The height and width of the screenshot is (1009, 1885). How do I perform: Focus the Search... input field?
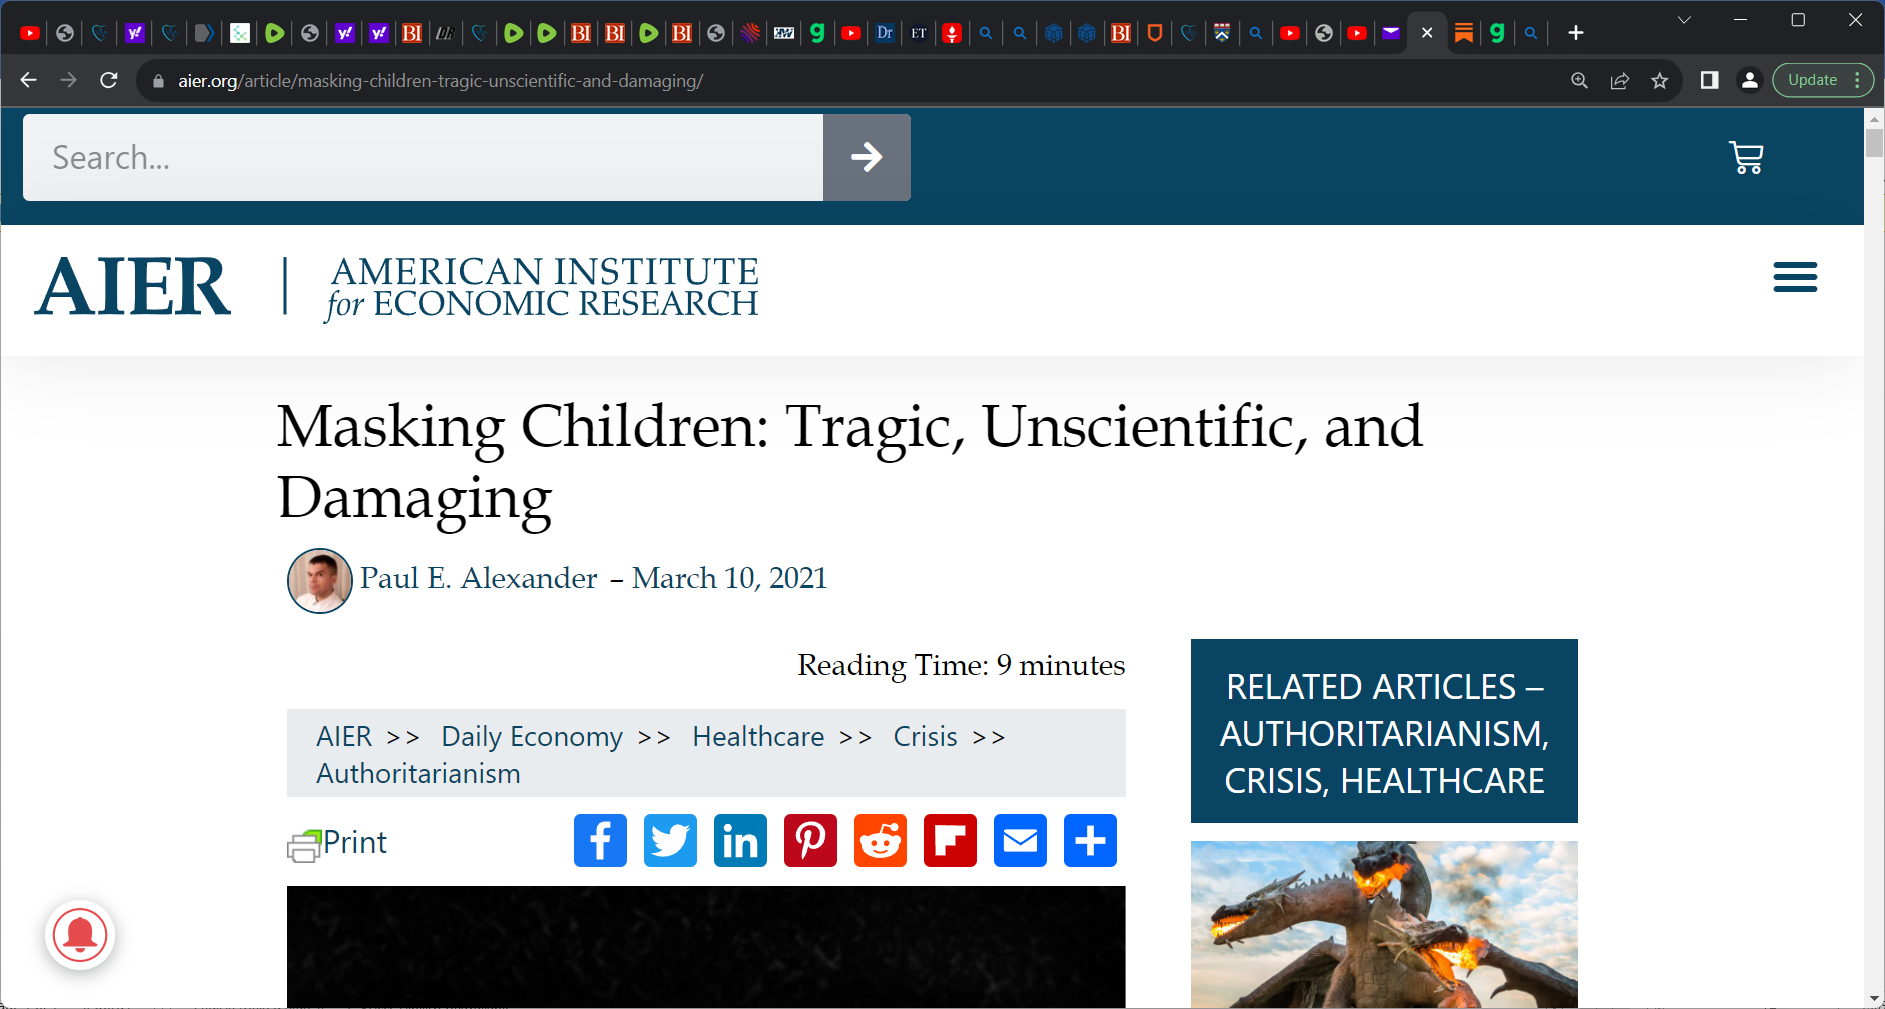click(423, 157)
